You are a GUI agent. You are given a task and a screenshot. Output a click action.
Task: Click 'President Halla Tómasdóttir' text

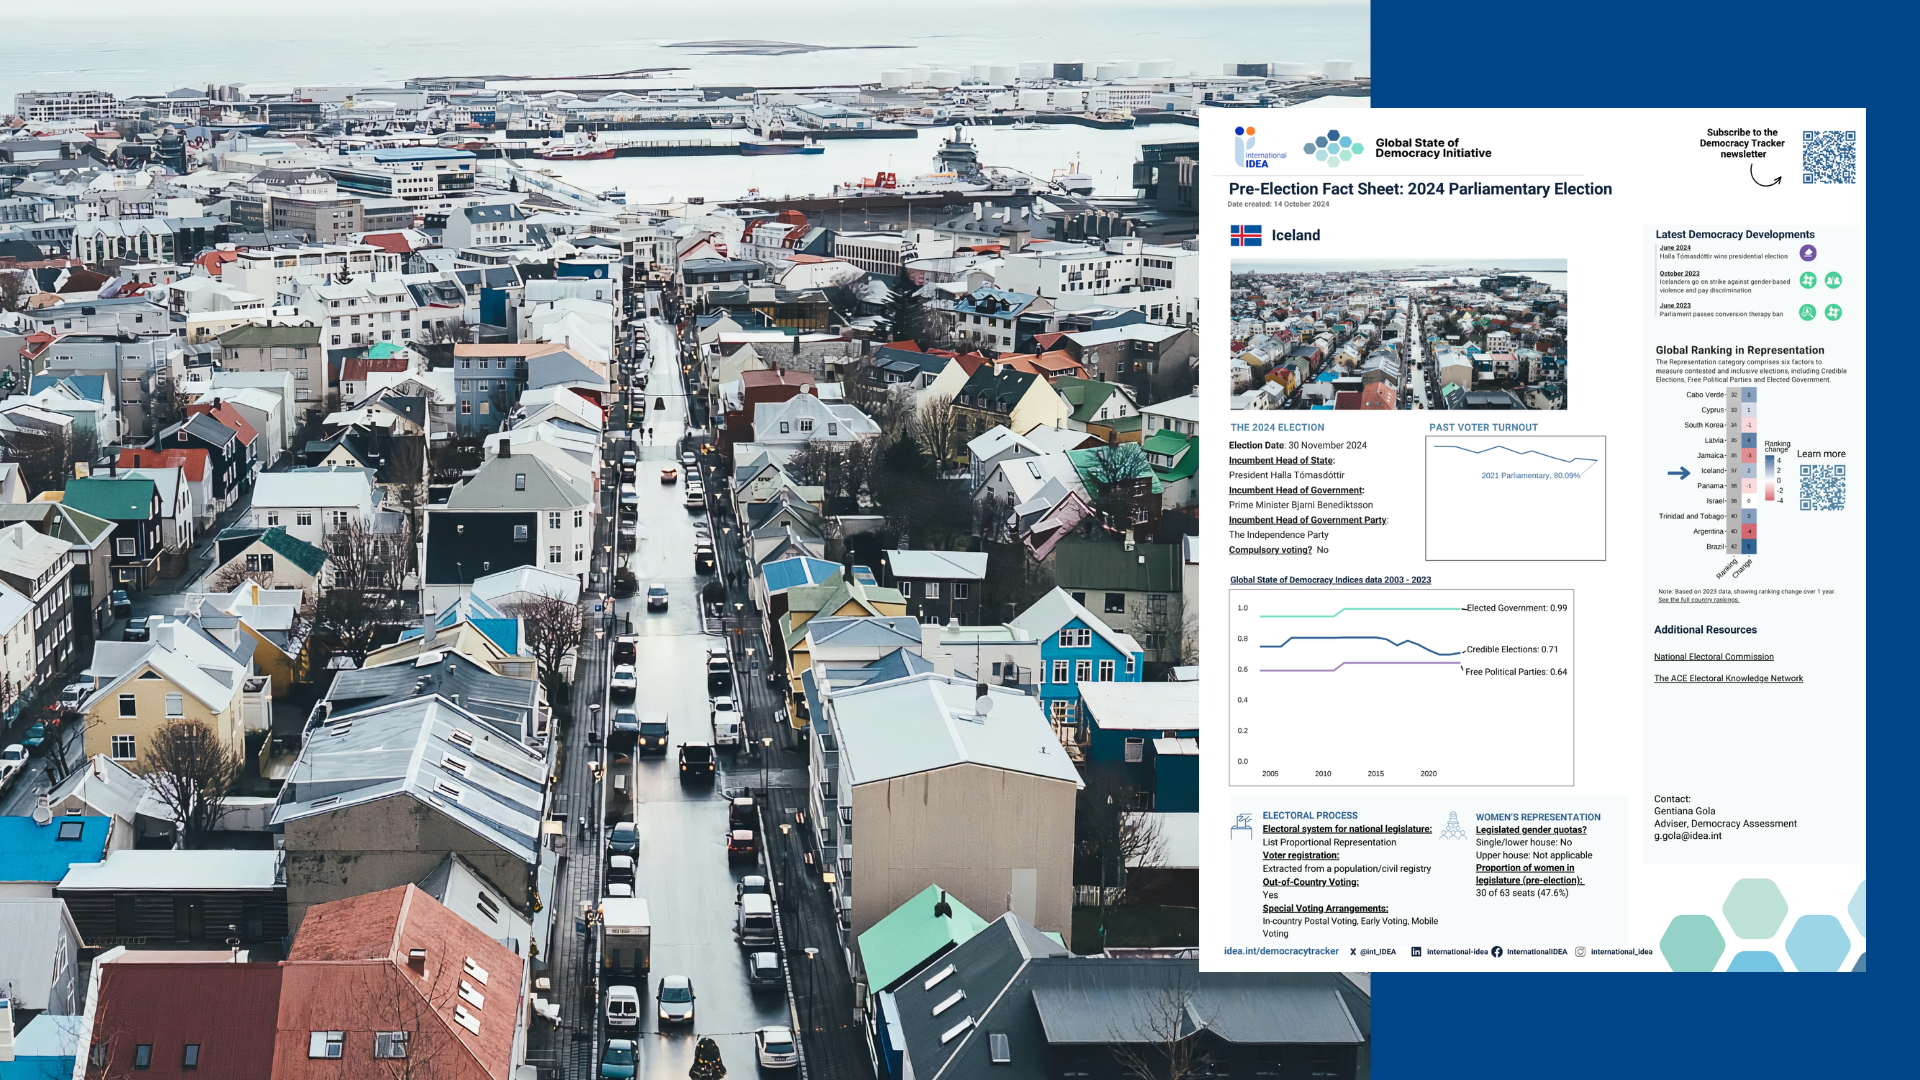coord(1286,476)
